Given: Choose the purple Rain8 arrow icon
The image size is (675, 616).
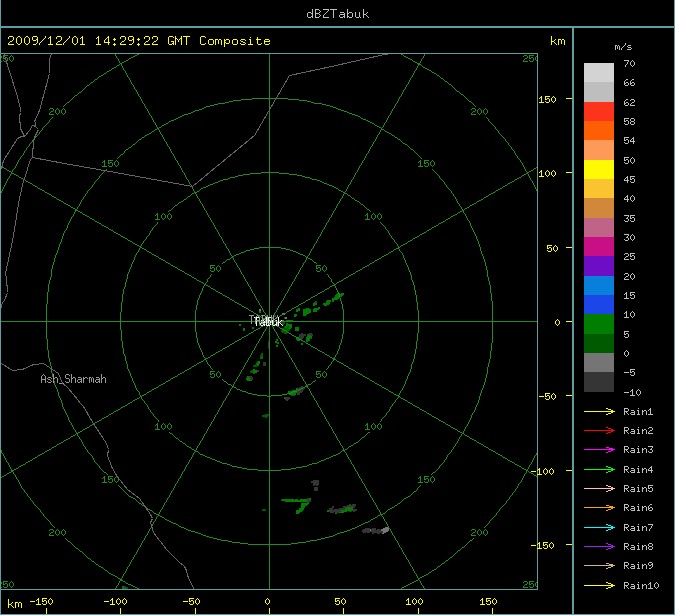Looking at the screenshot, I should click(599, 546).
